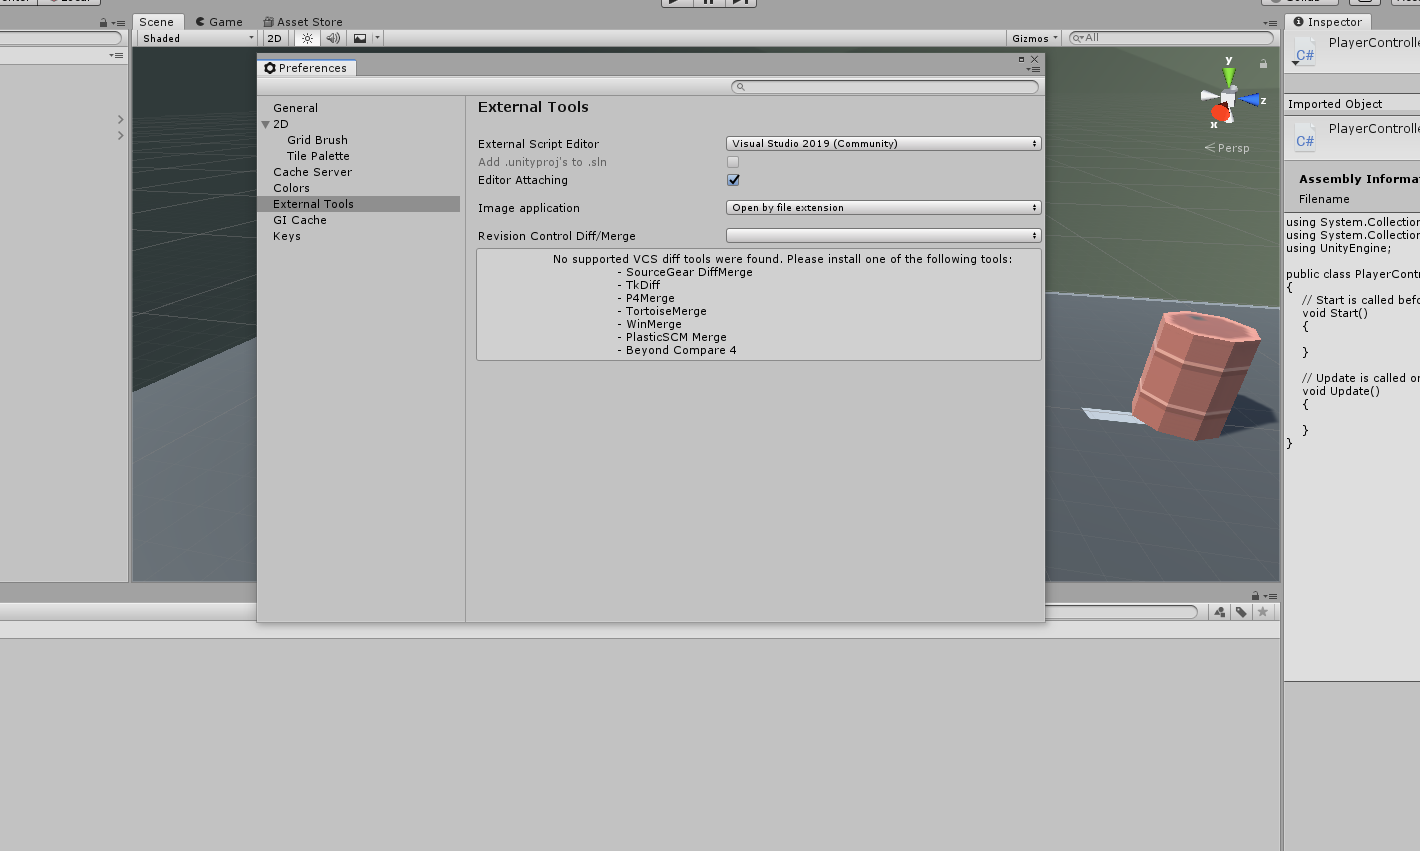Screen dimensions: 1420x851
Task: Open External Script Editor dropdown
Action: coord(884,144)
